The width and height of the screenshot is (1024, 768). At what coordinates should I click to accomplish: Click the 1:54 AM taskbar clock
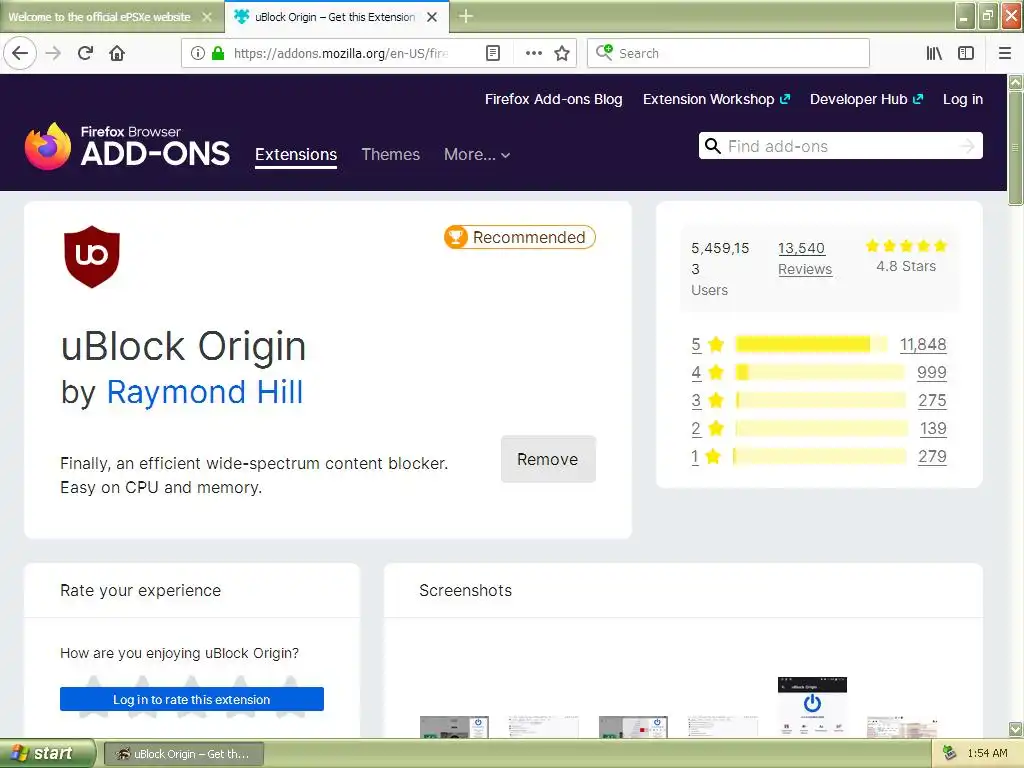pyautogui.click(x=987, y=753)
